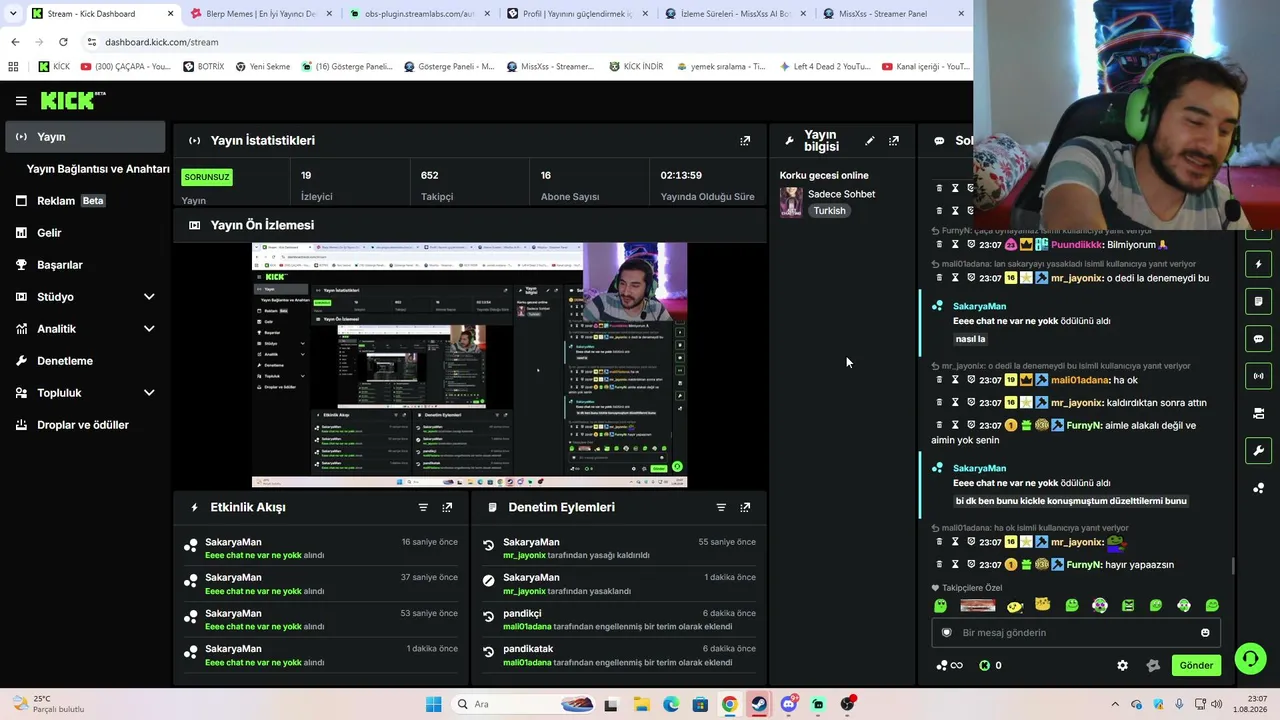Click the SORUNSUZ stream status badge
Viewport: 1280px width, 720px height.
point(207,177)
